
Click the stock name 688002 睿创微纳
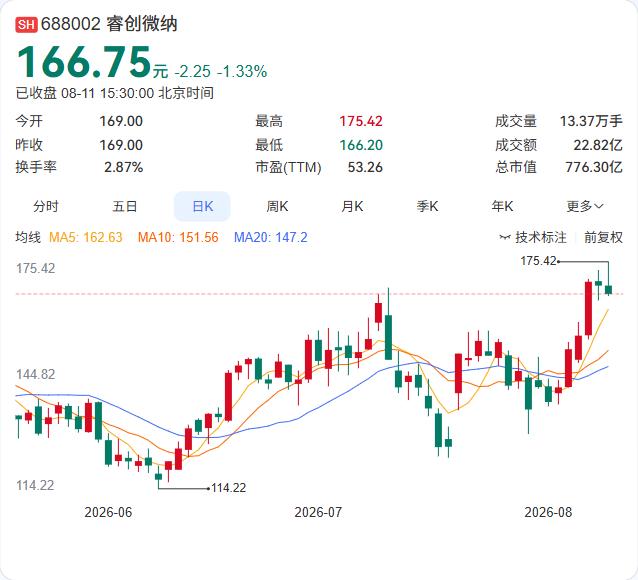[109, 24]
